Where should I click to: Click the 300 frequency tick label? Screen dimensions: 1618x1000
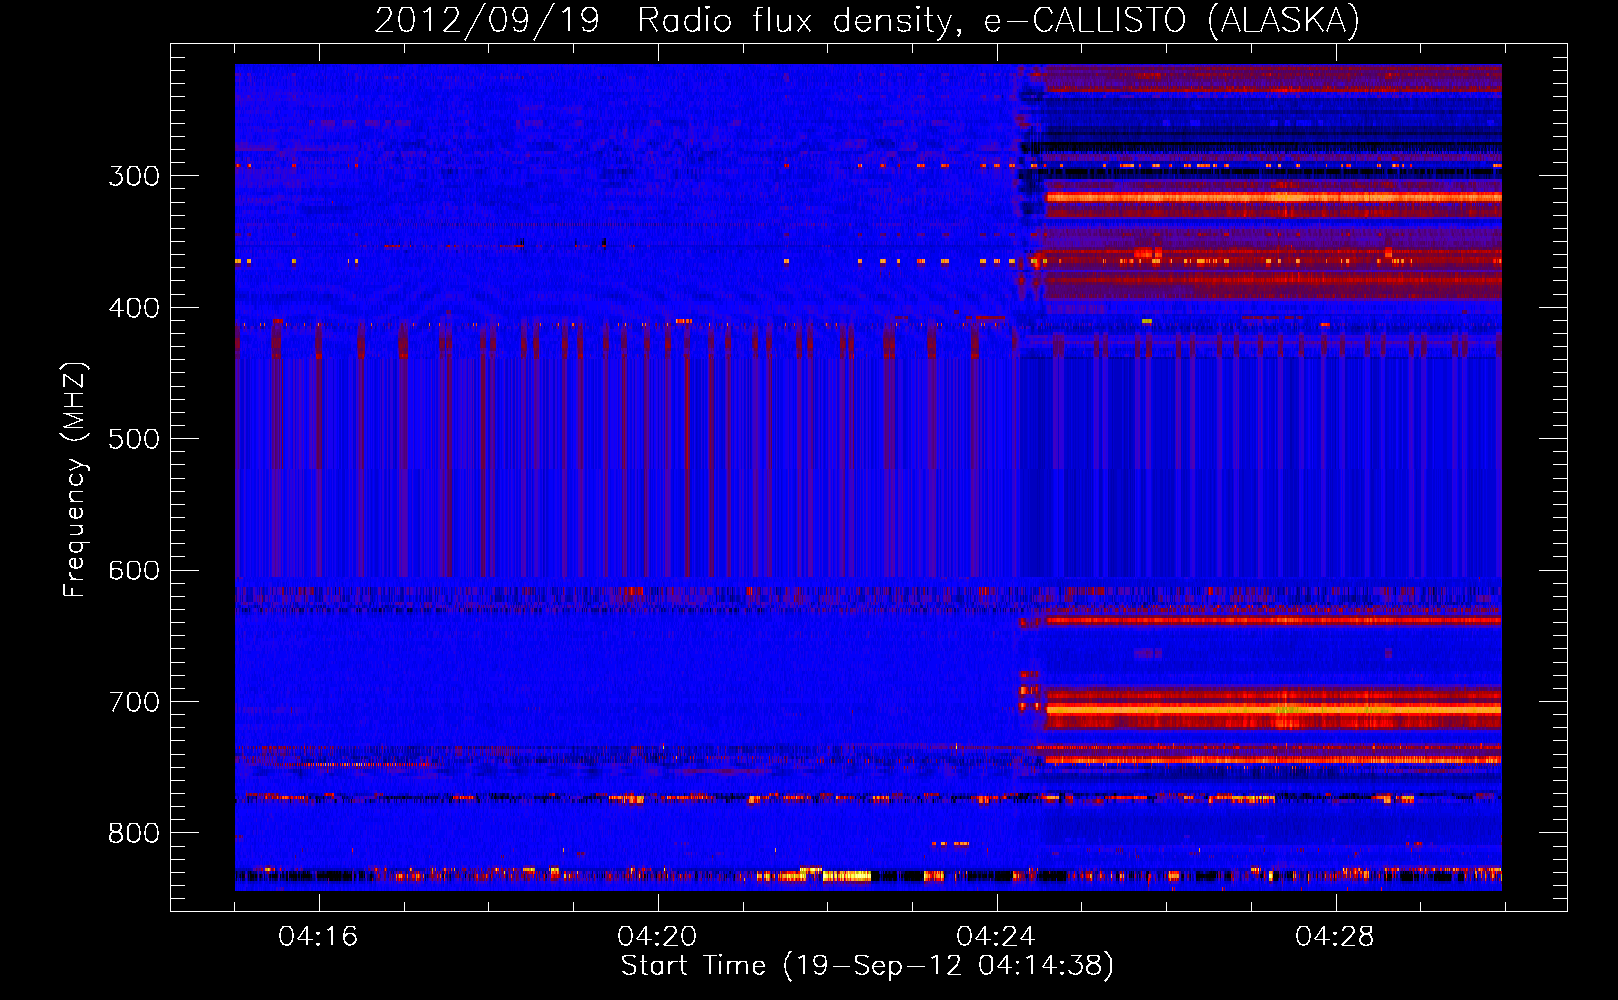(x=134, y=176)
